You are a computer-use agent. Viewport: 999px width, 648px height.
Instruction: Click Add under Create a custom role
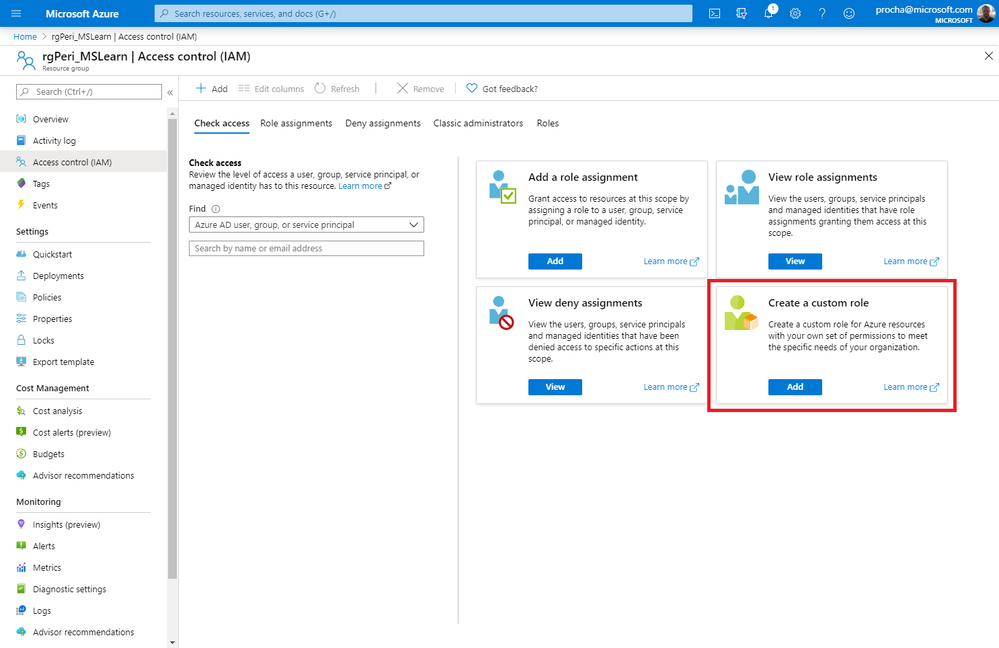point(794,387)
